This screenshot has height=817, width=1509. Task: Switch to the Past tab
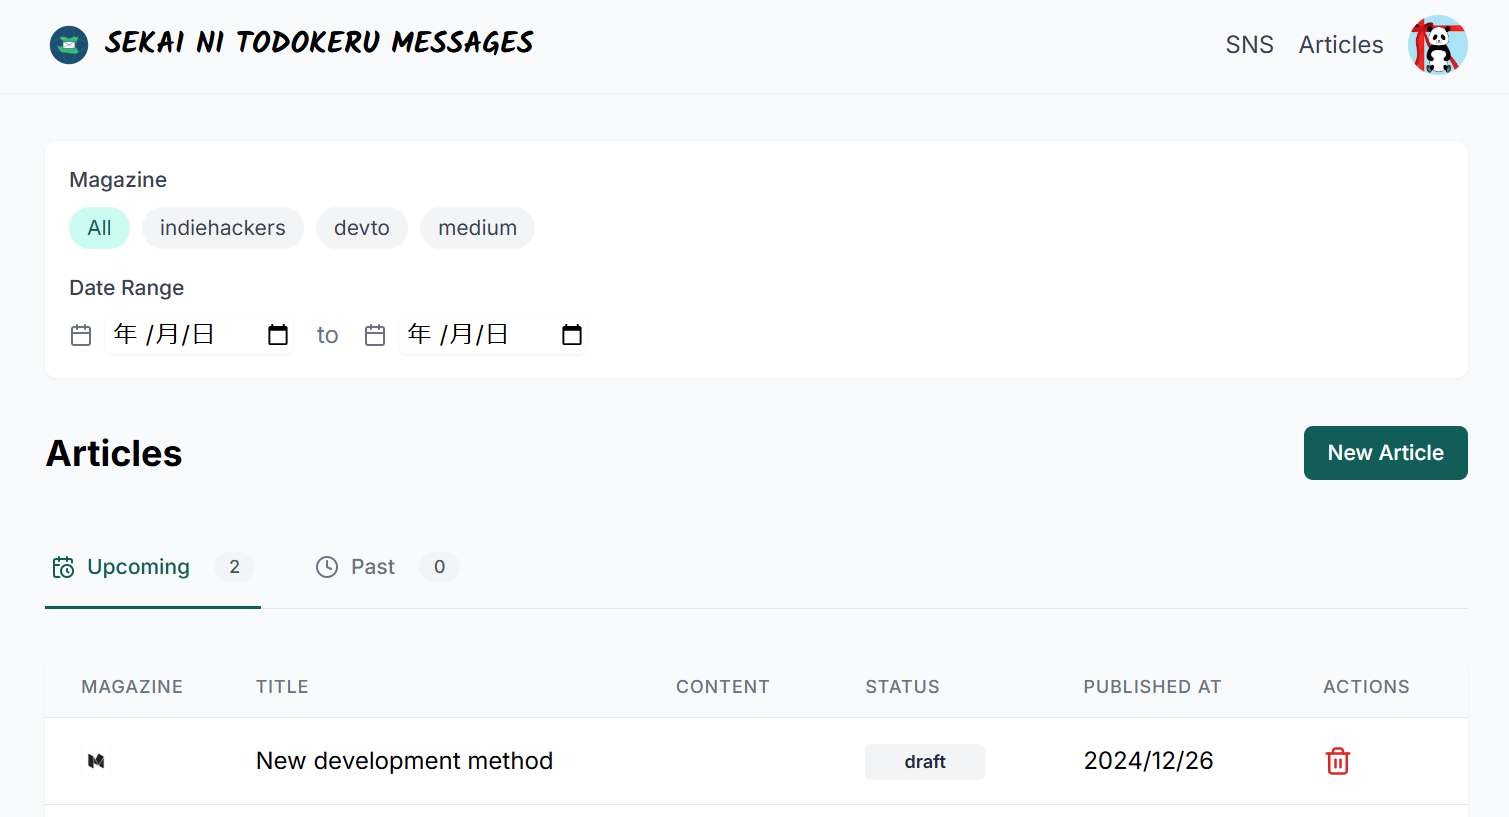(x=372, y=567)
